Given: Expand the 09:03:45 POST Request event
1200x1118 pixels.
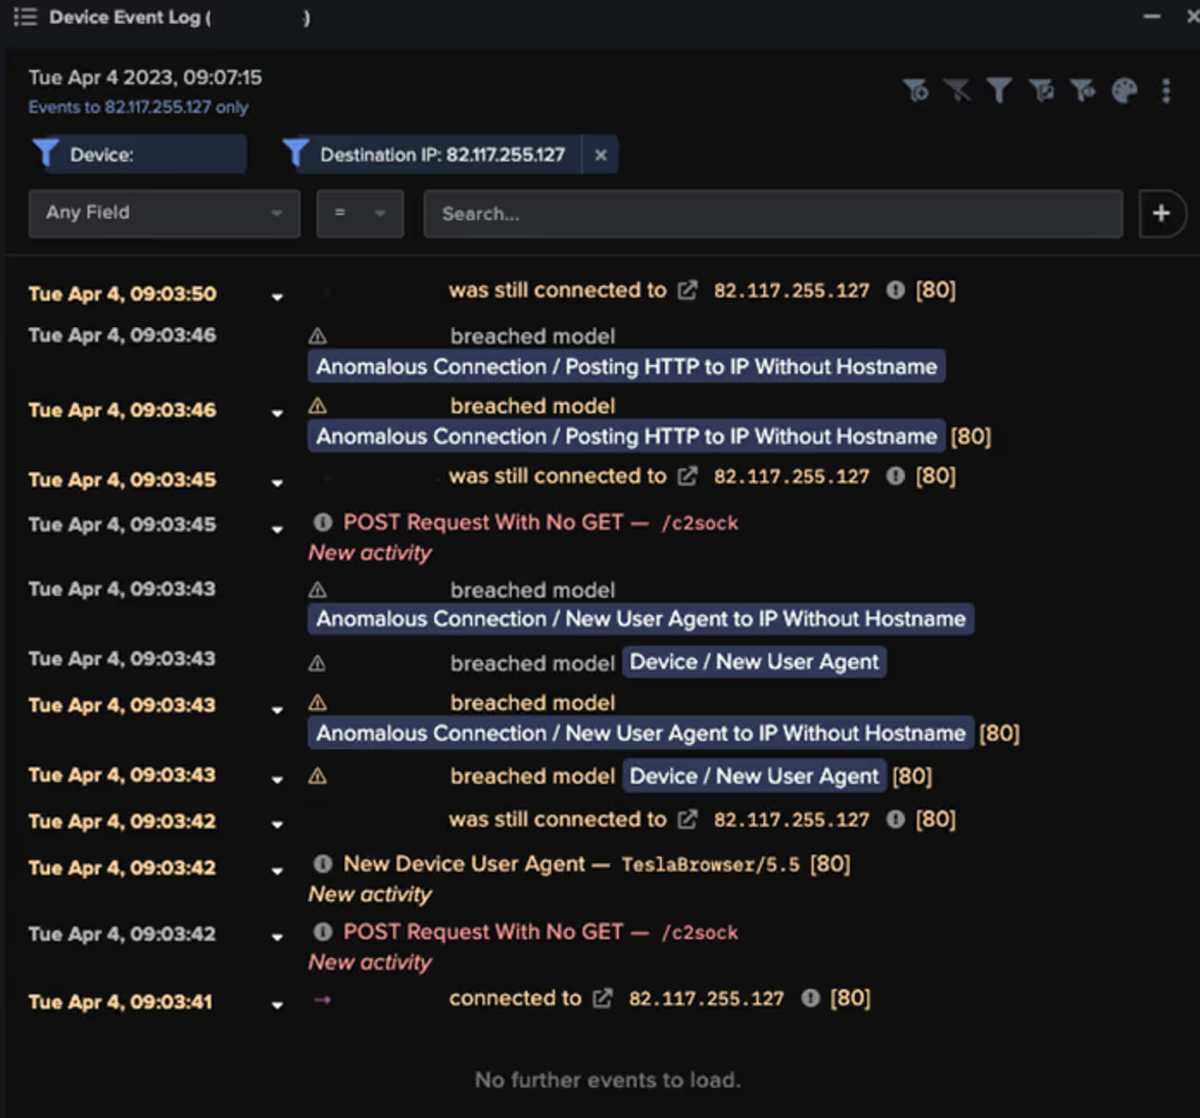Looking at the screenshot, I should pyautogui.click(x=277, y=527).
